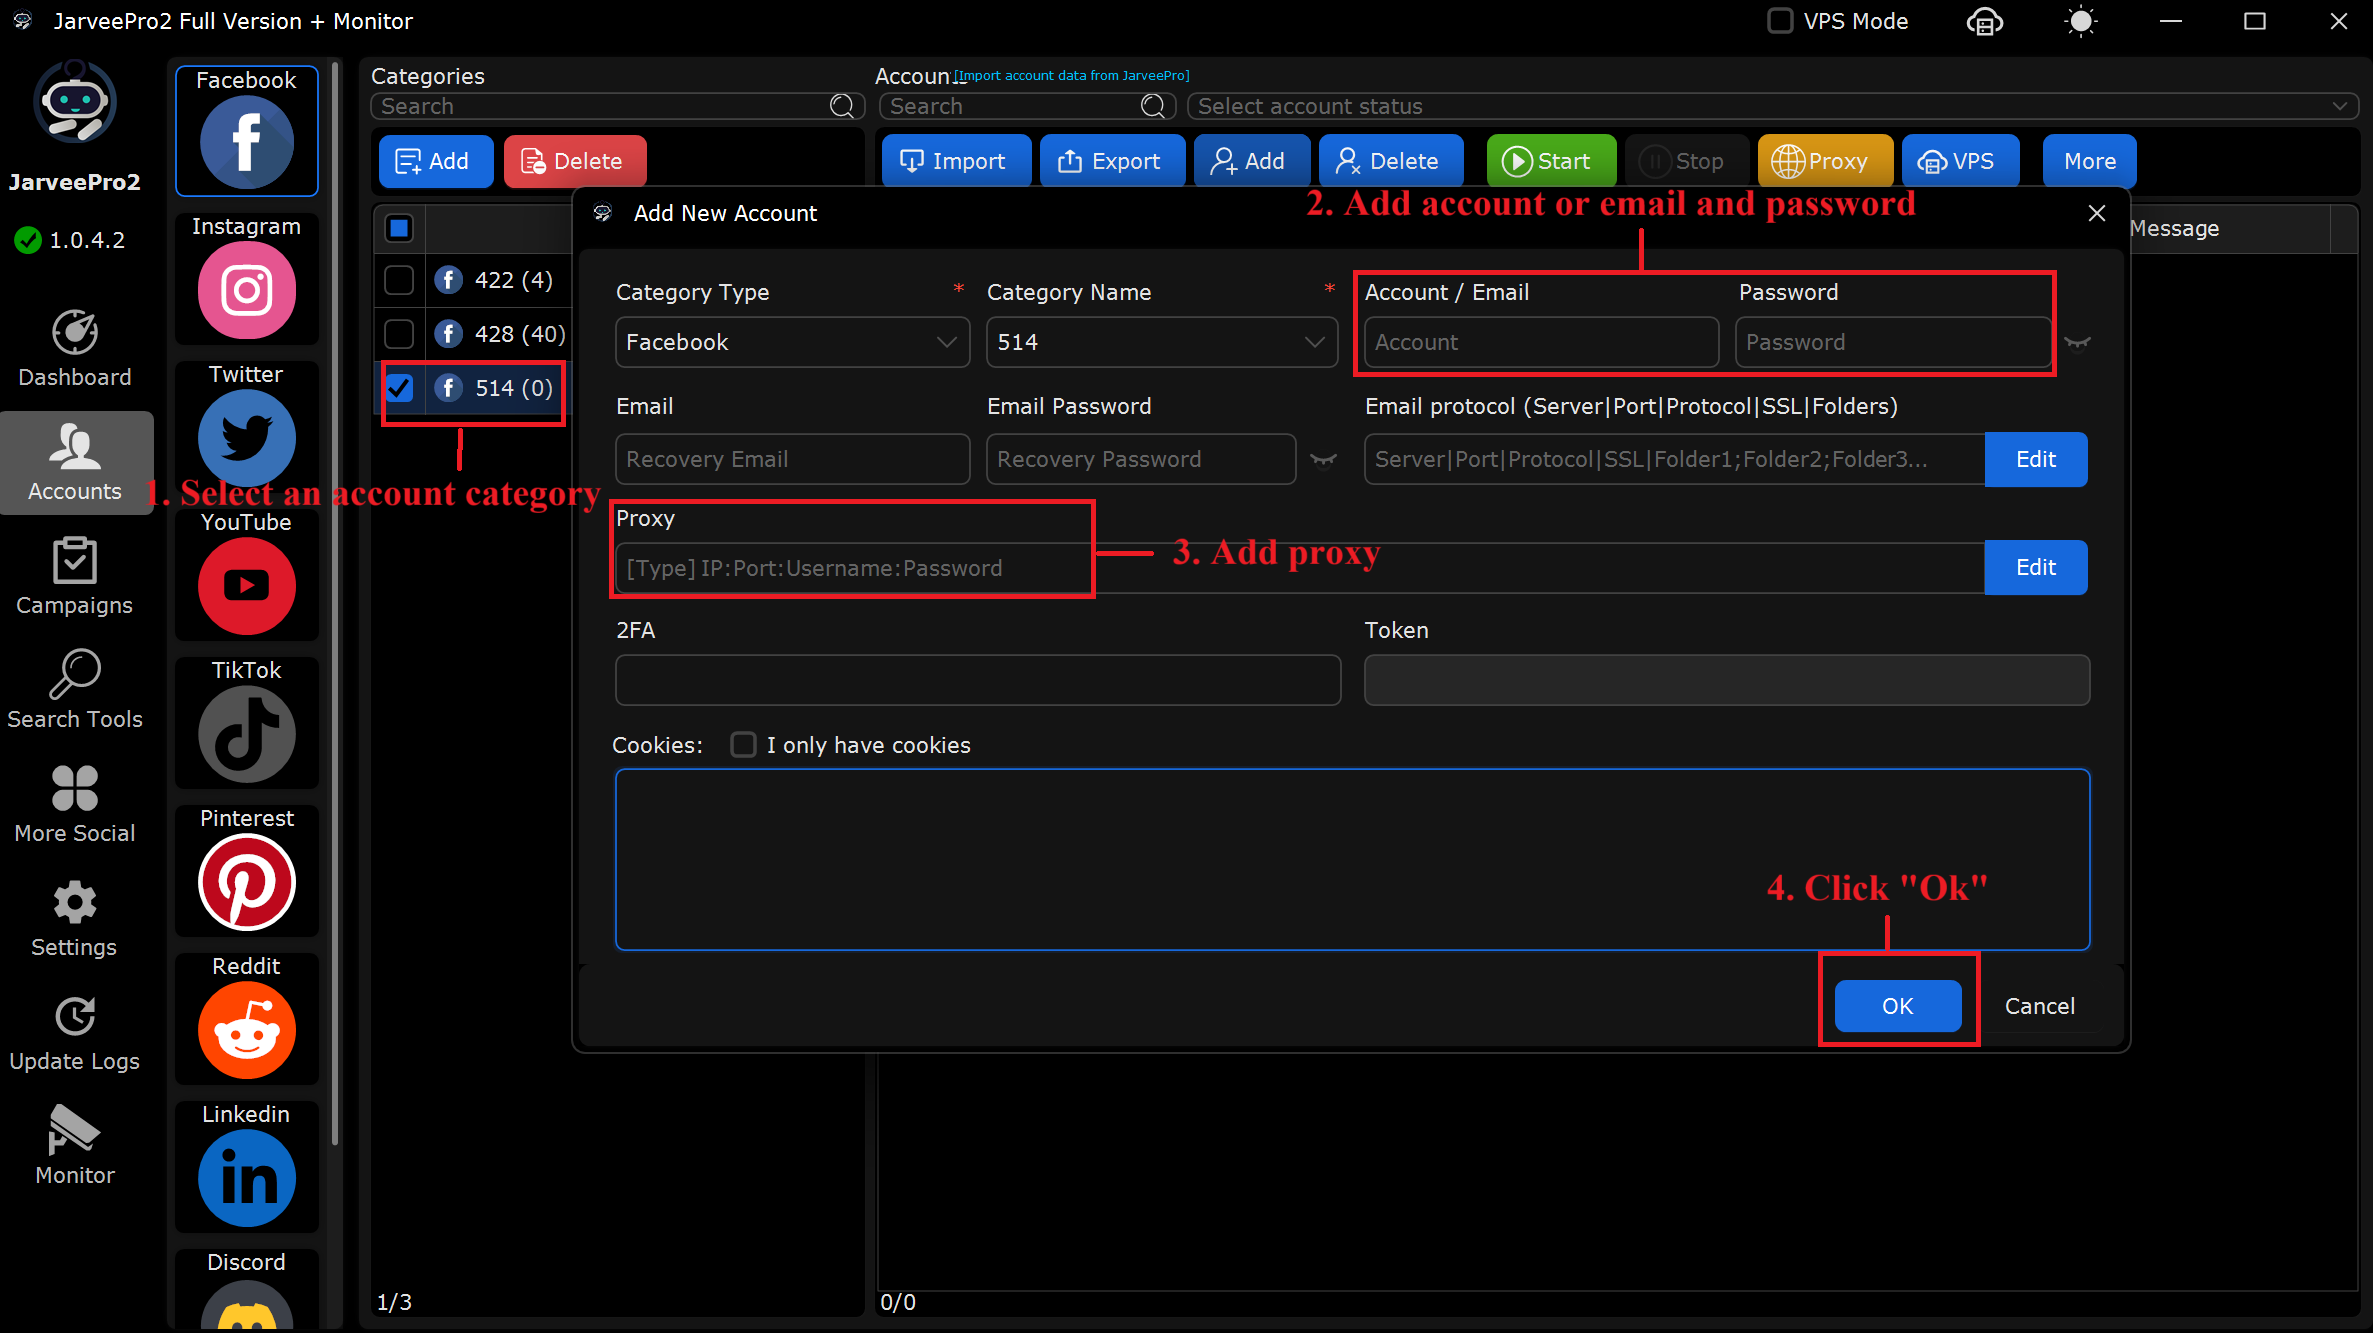The height and width of the screenshot is (1333, 2373).
Task: Click the Stop button
Action: pos(1686,161)
